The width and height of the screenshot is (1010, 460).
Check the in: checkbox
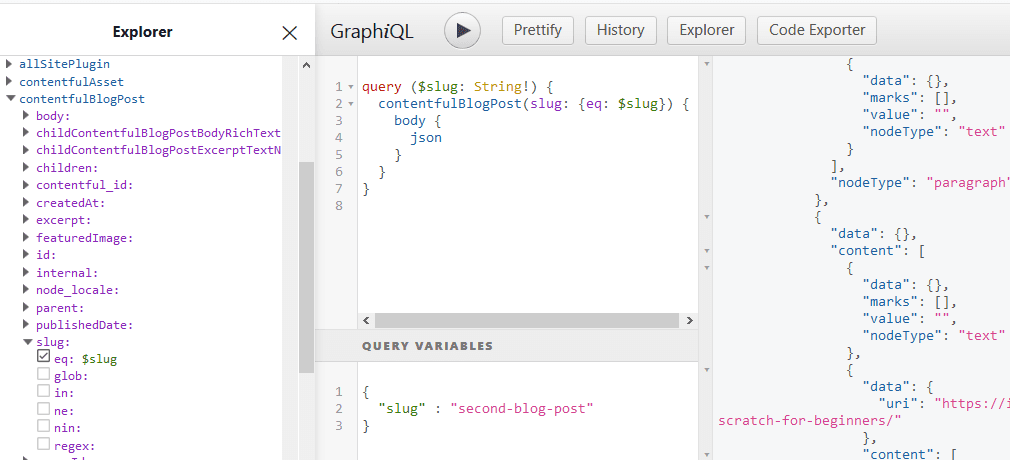tap(43, 391)
